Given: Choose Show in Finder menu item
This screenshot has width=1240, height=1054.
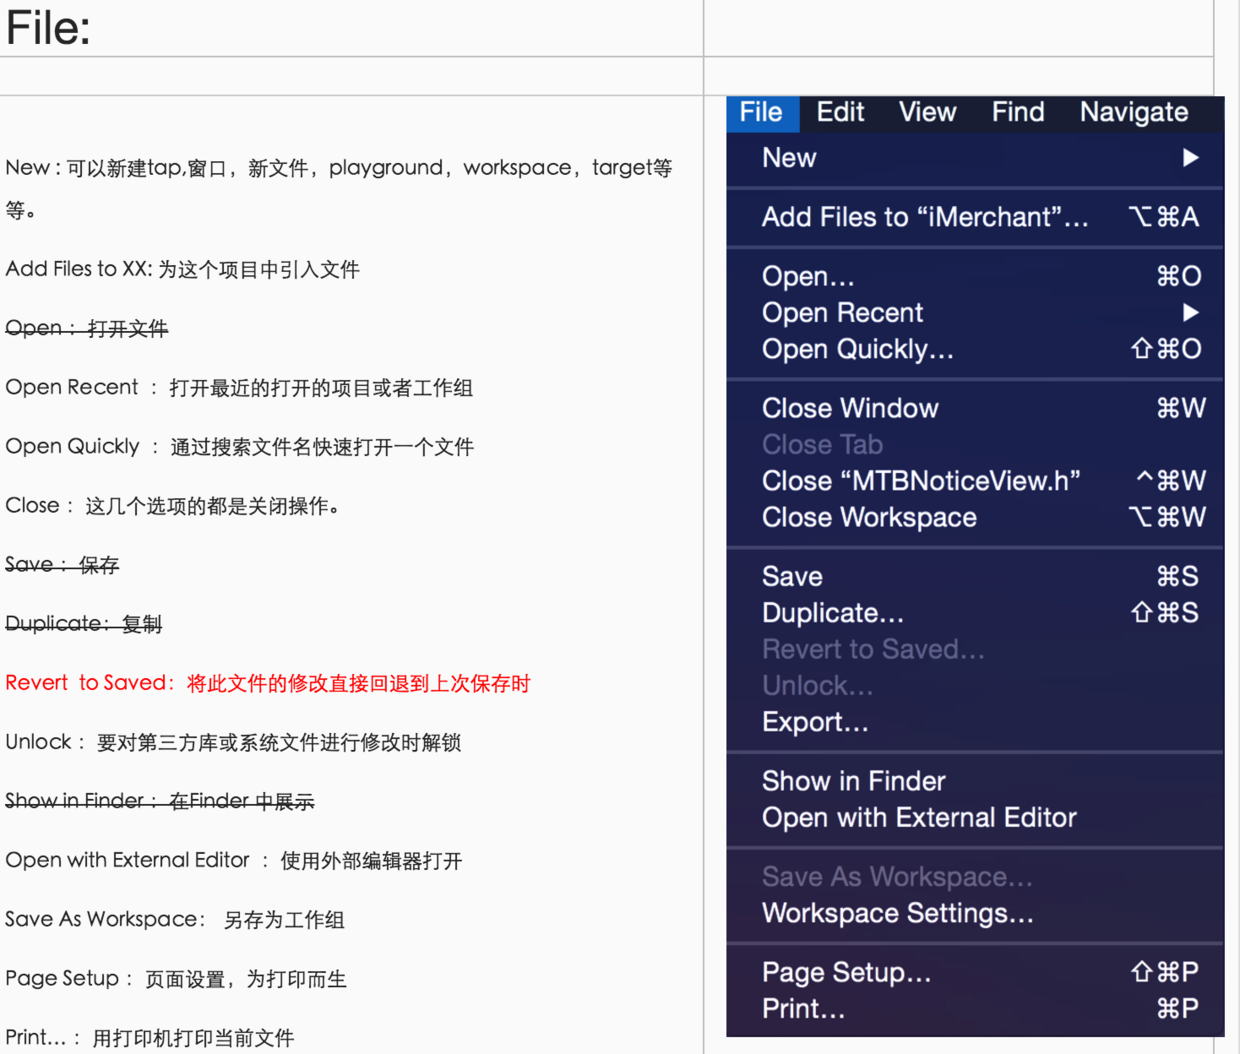Looking at the screenshot, I should 975,781.
